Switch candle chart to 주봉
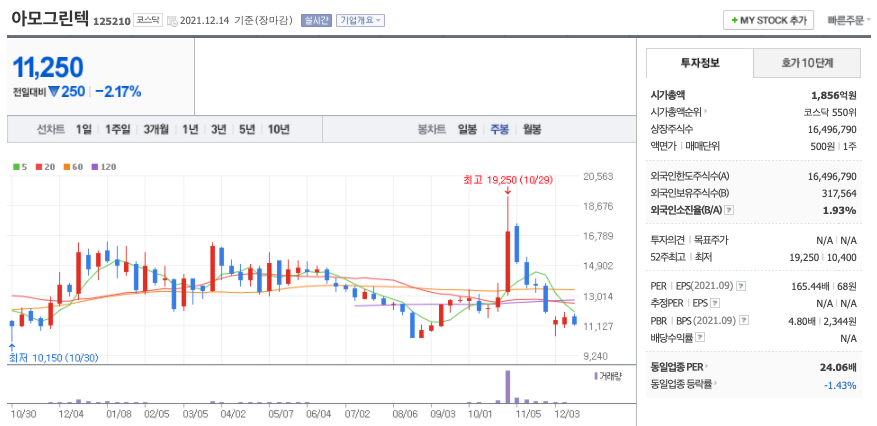The height and width of the screenshot is (426, 877). pos(499,130)
